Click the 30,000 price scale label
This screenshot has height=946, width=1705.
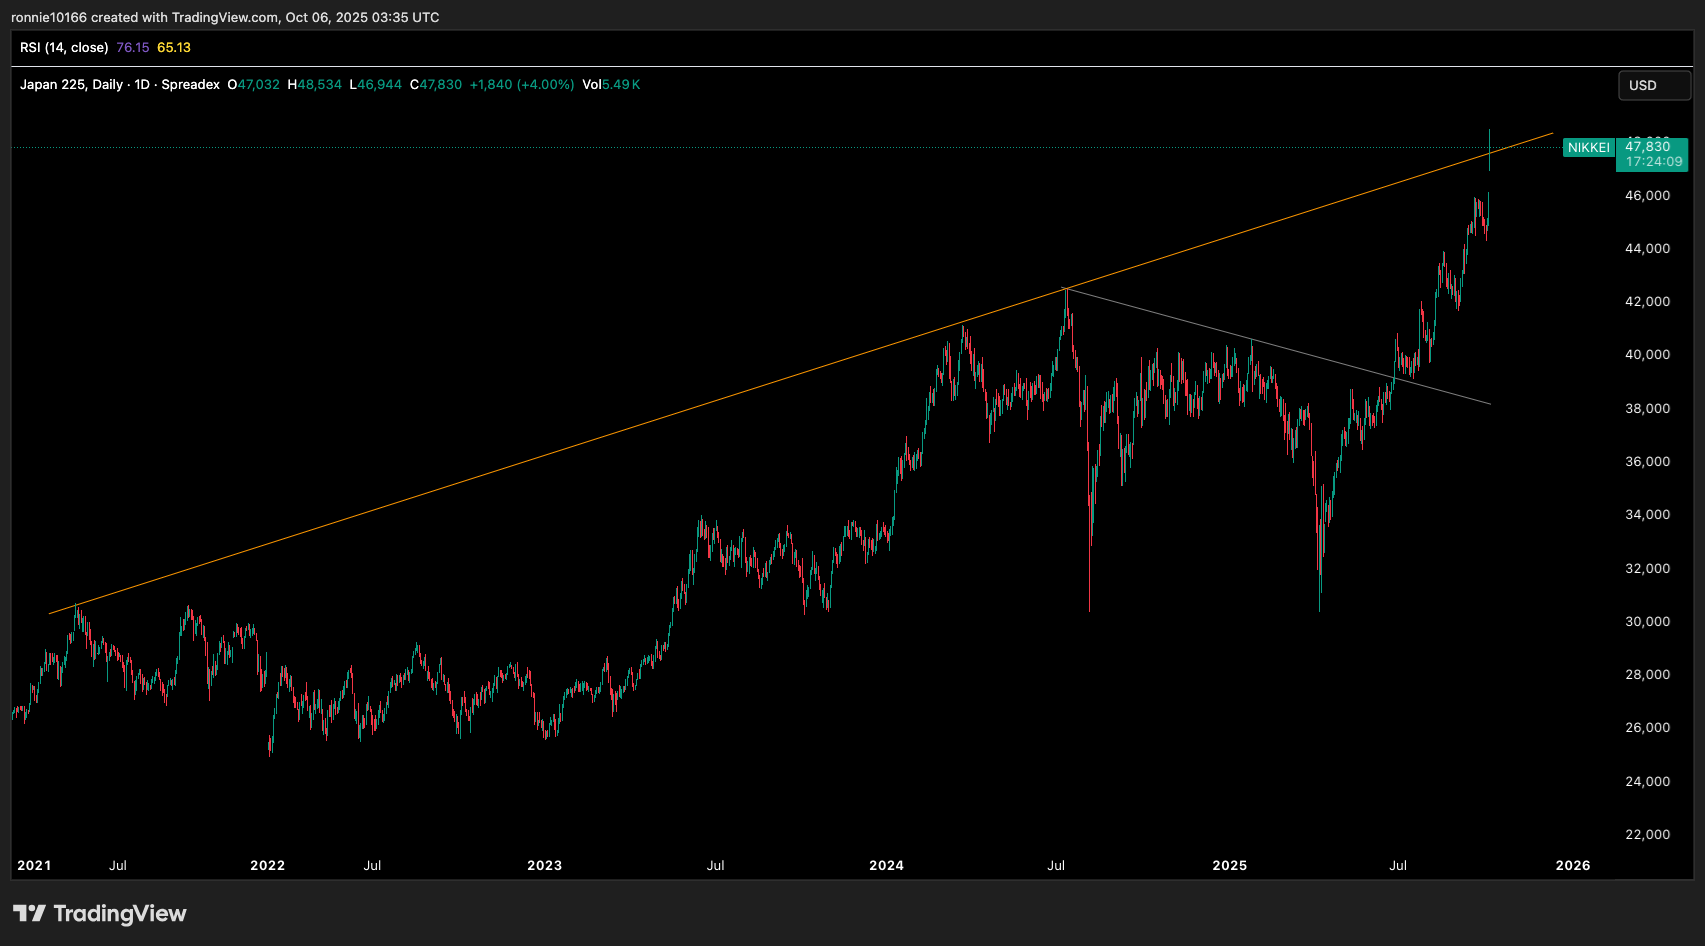[x=1647, y=622]
